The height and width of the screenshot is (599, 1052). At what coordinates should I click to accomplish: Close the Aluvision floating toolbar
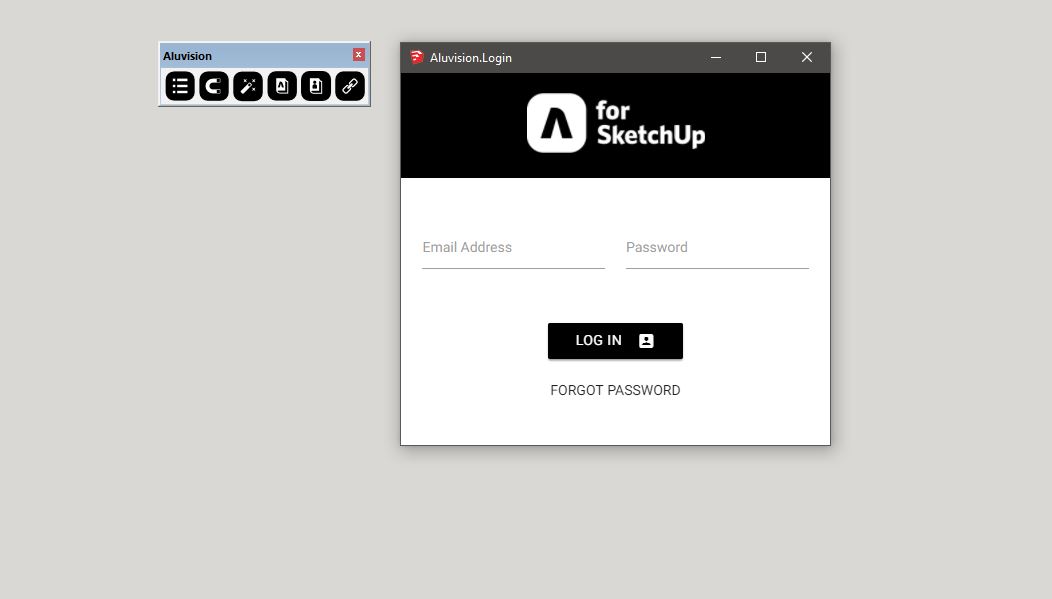point(359,55)
